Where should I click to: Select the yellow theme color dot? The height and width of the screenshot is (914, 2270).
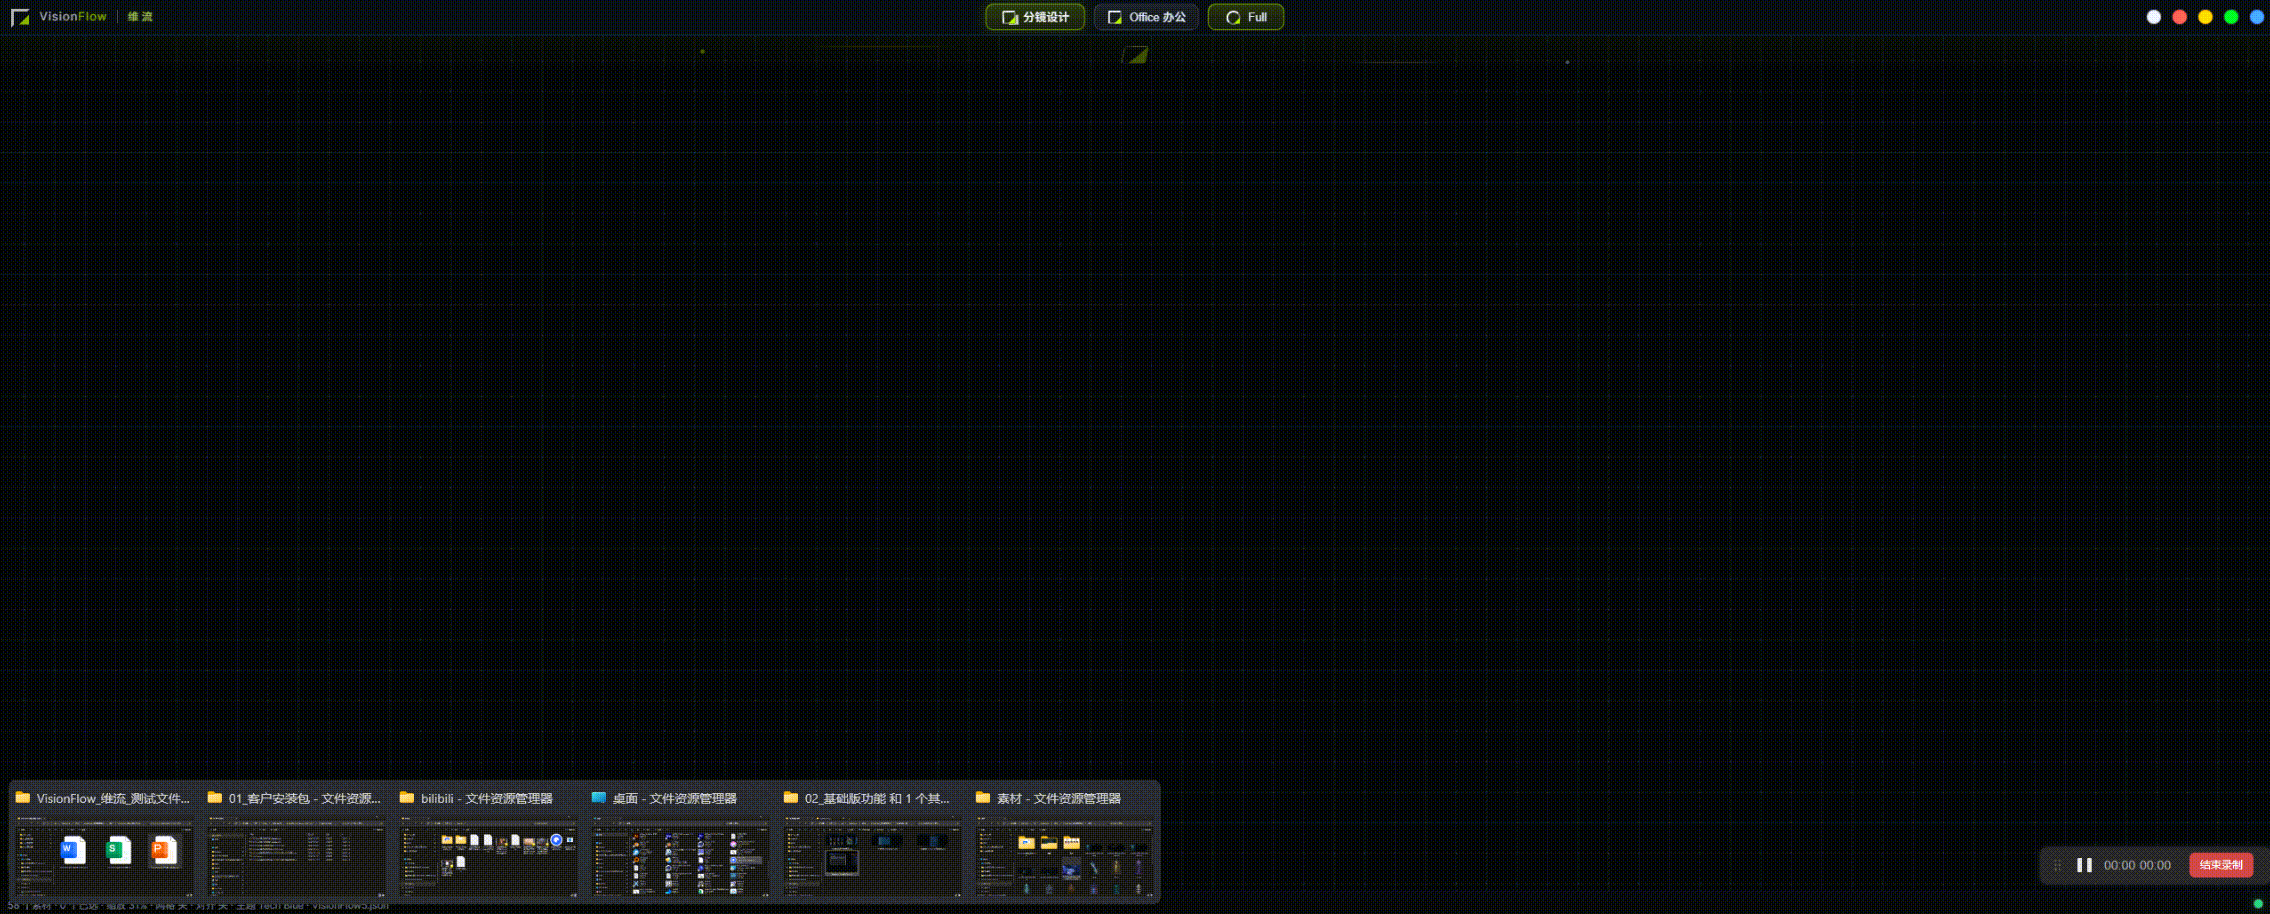[2205, 17]
